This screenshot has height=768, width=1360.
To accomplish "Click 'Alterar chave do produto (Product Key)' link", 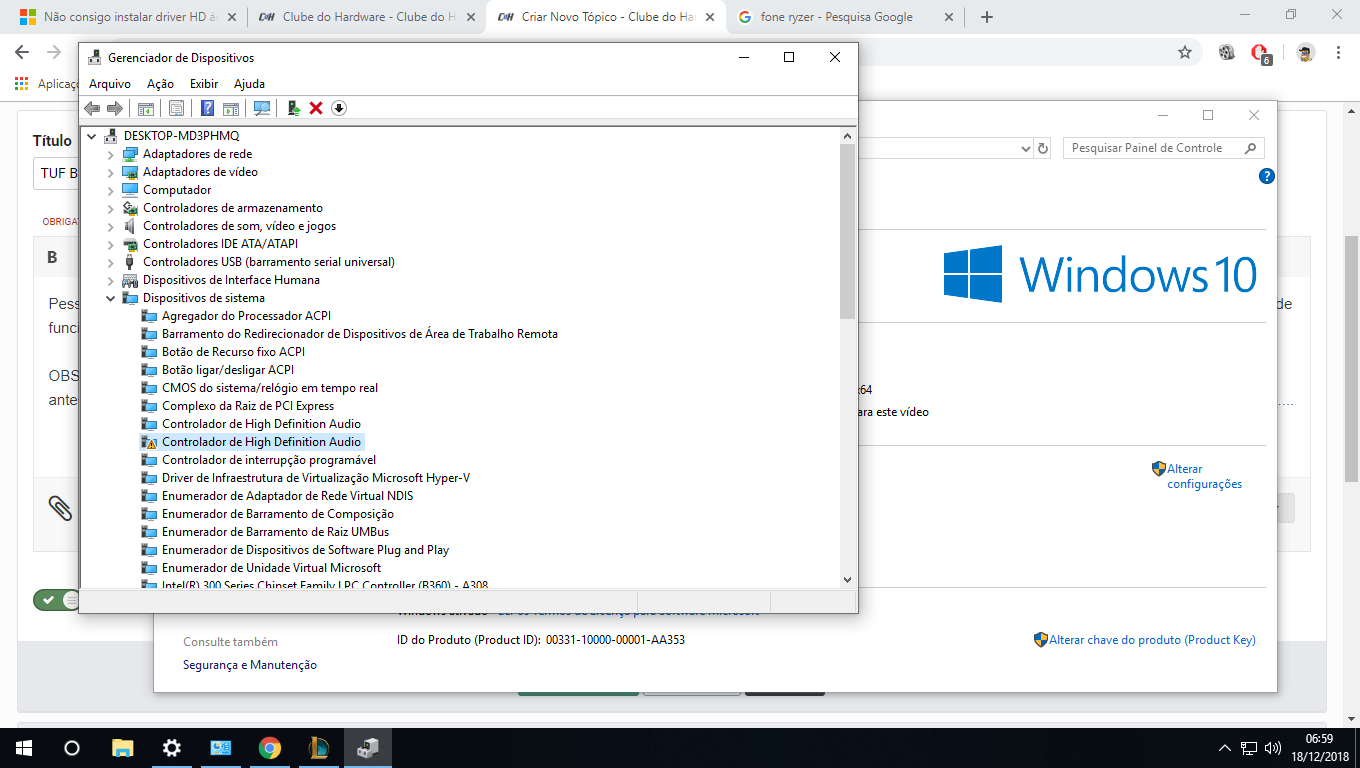I will (1152, 640).
